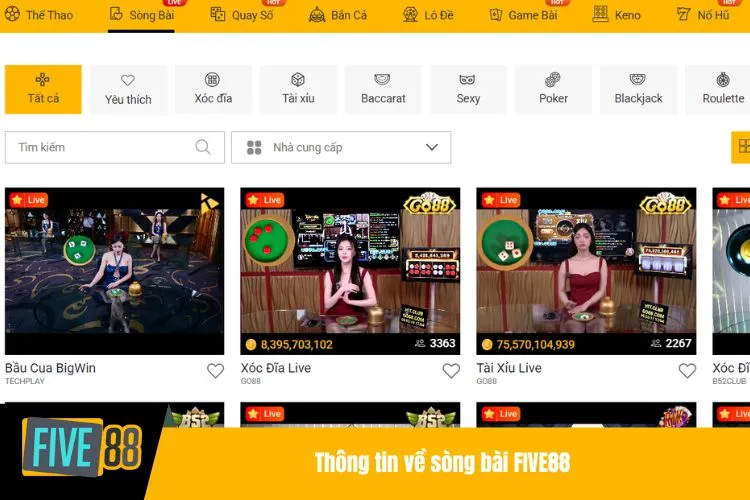Open the Keno menu item
The height and width of the screenshot is (500, 750).
coord(617,15)
